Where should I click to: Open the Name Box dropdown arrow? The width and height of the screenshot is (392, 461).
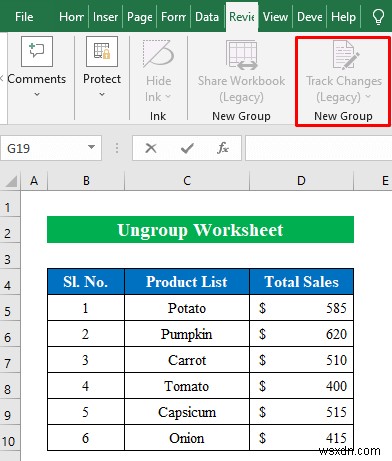(91, 147)
